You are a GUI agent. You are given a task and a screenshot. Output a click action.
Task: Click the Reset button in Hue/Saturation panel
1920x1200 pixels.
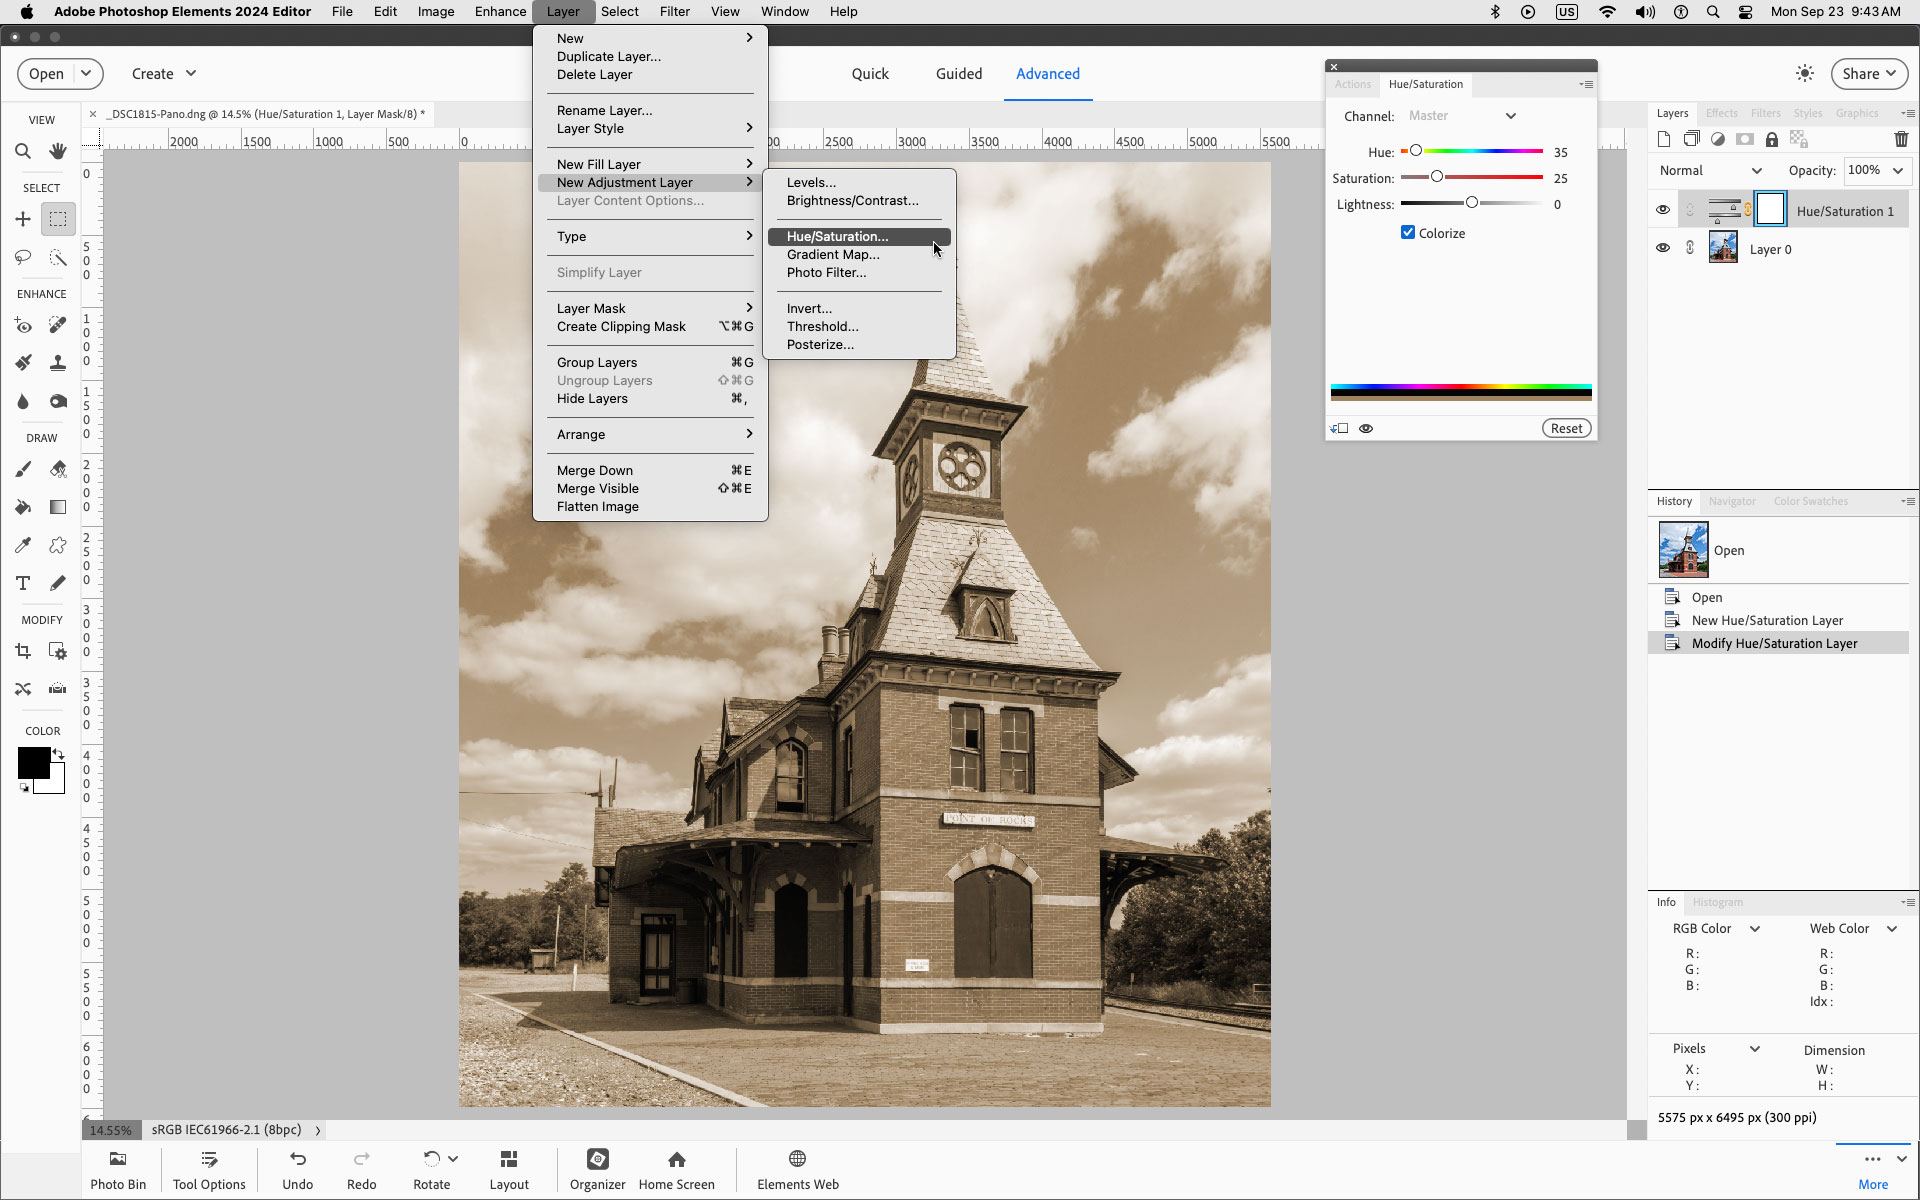[x=1565, y=428]
